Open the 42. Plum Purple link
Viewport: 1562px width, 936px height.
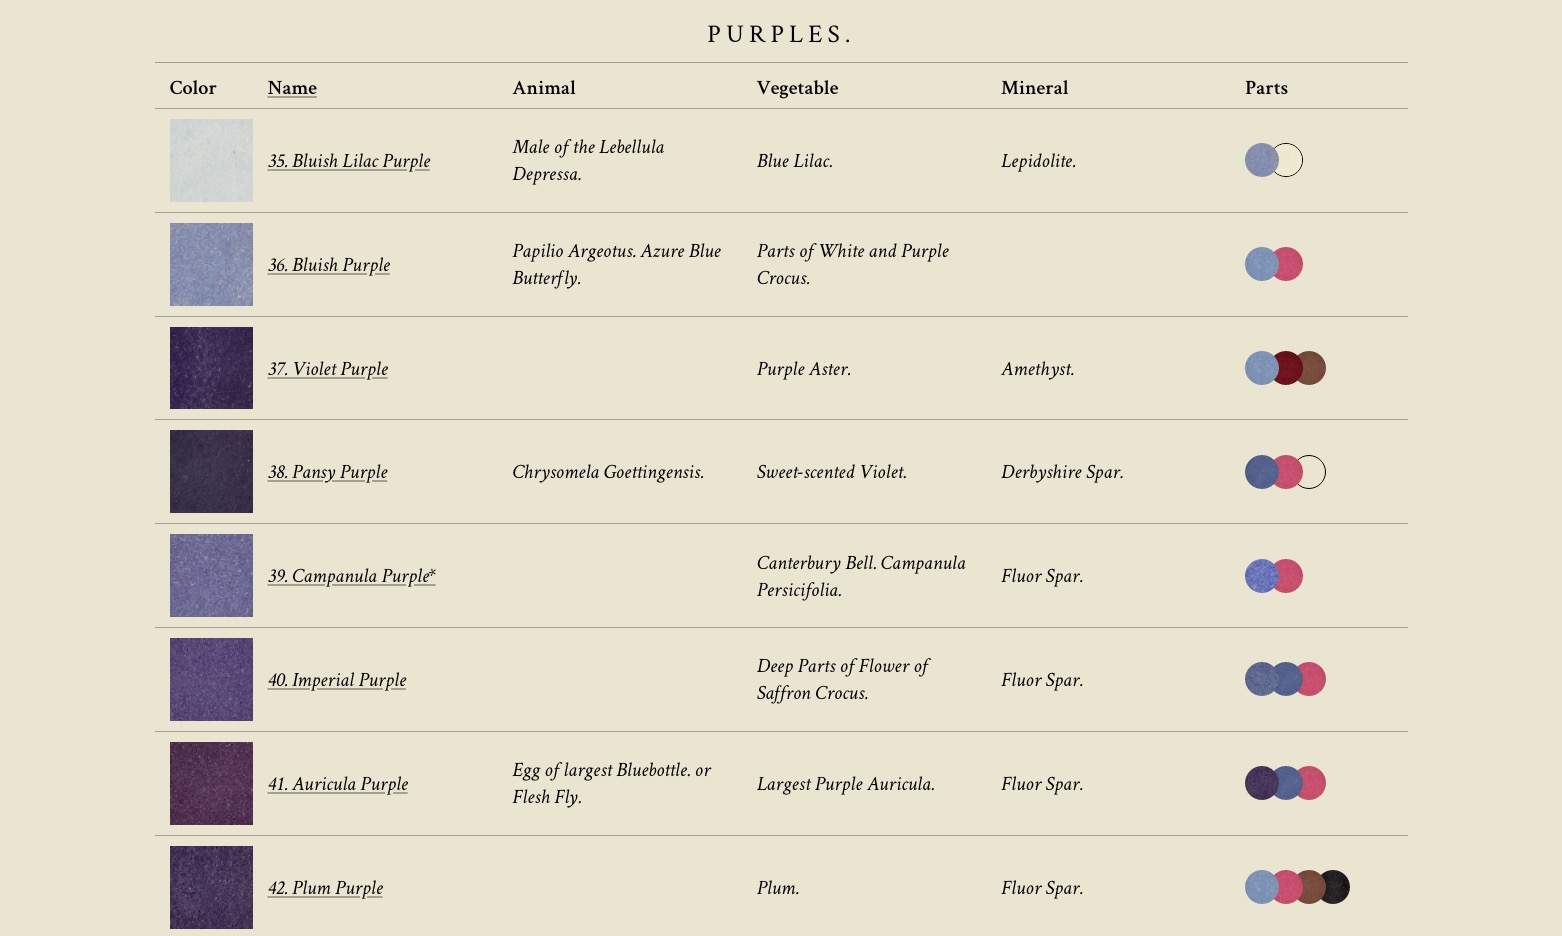(x=326, y=888)
